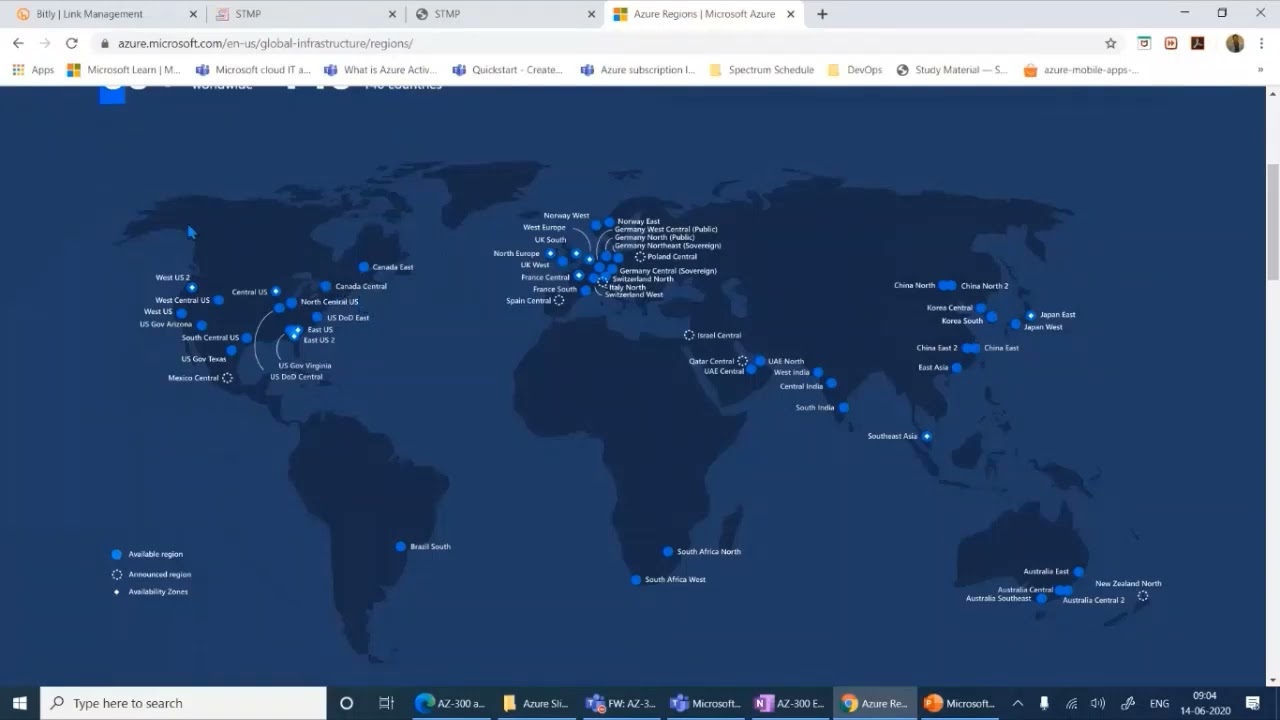Select the Canada East region dot

tap(364, 267)
